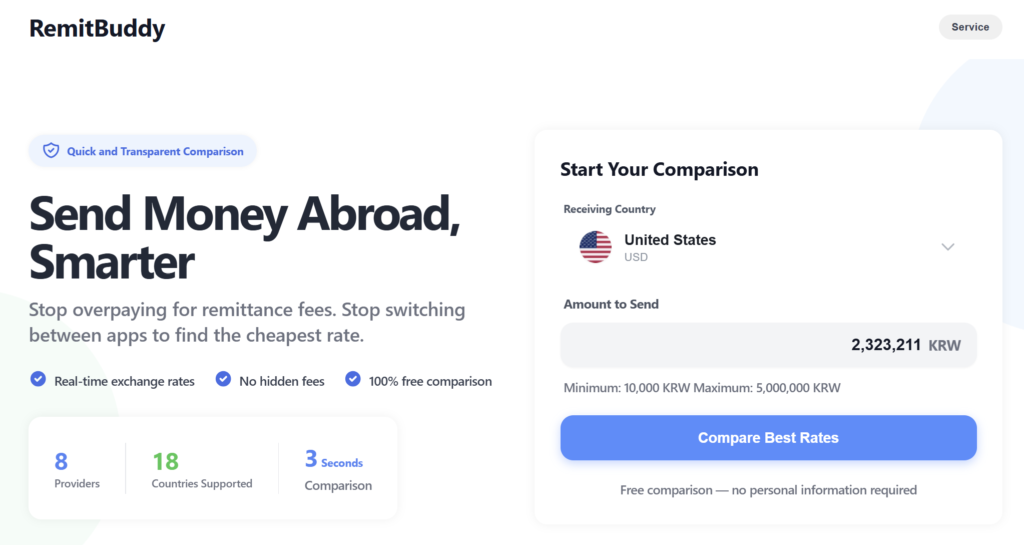
Task: Click the Quick and Transparent Comparison badge
Action: (143, 151)
